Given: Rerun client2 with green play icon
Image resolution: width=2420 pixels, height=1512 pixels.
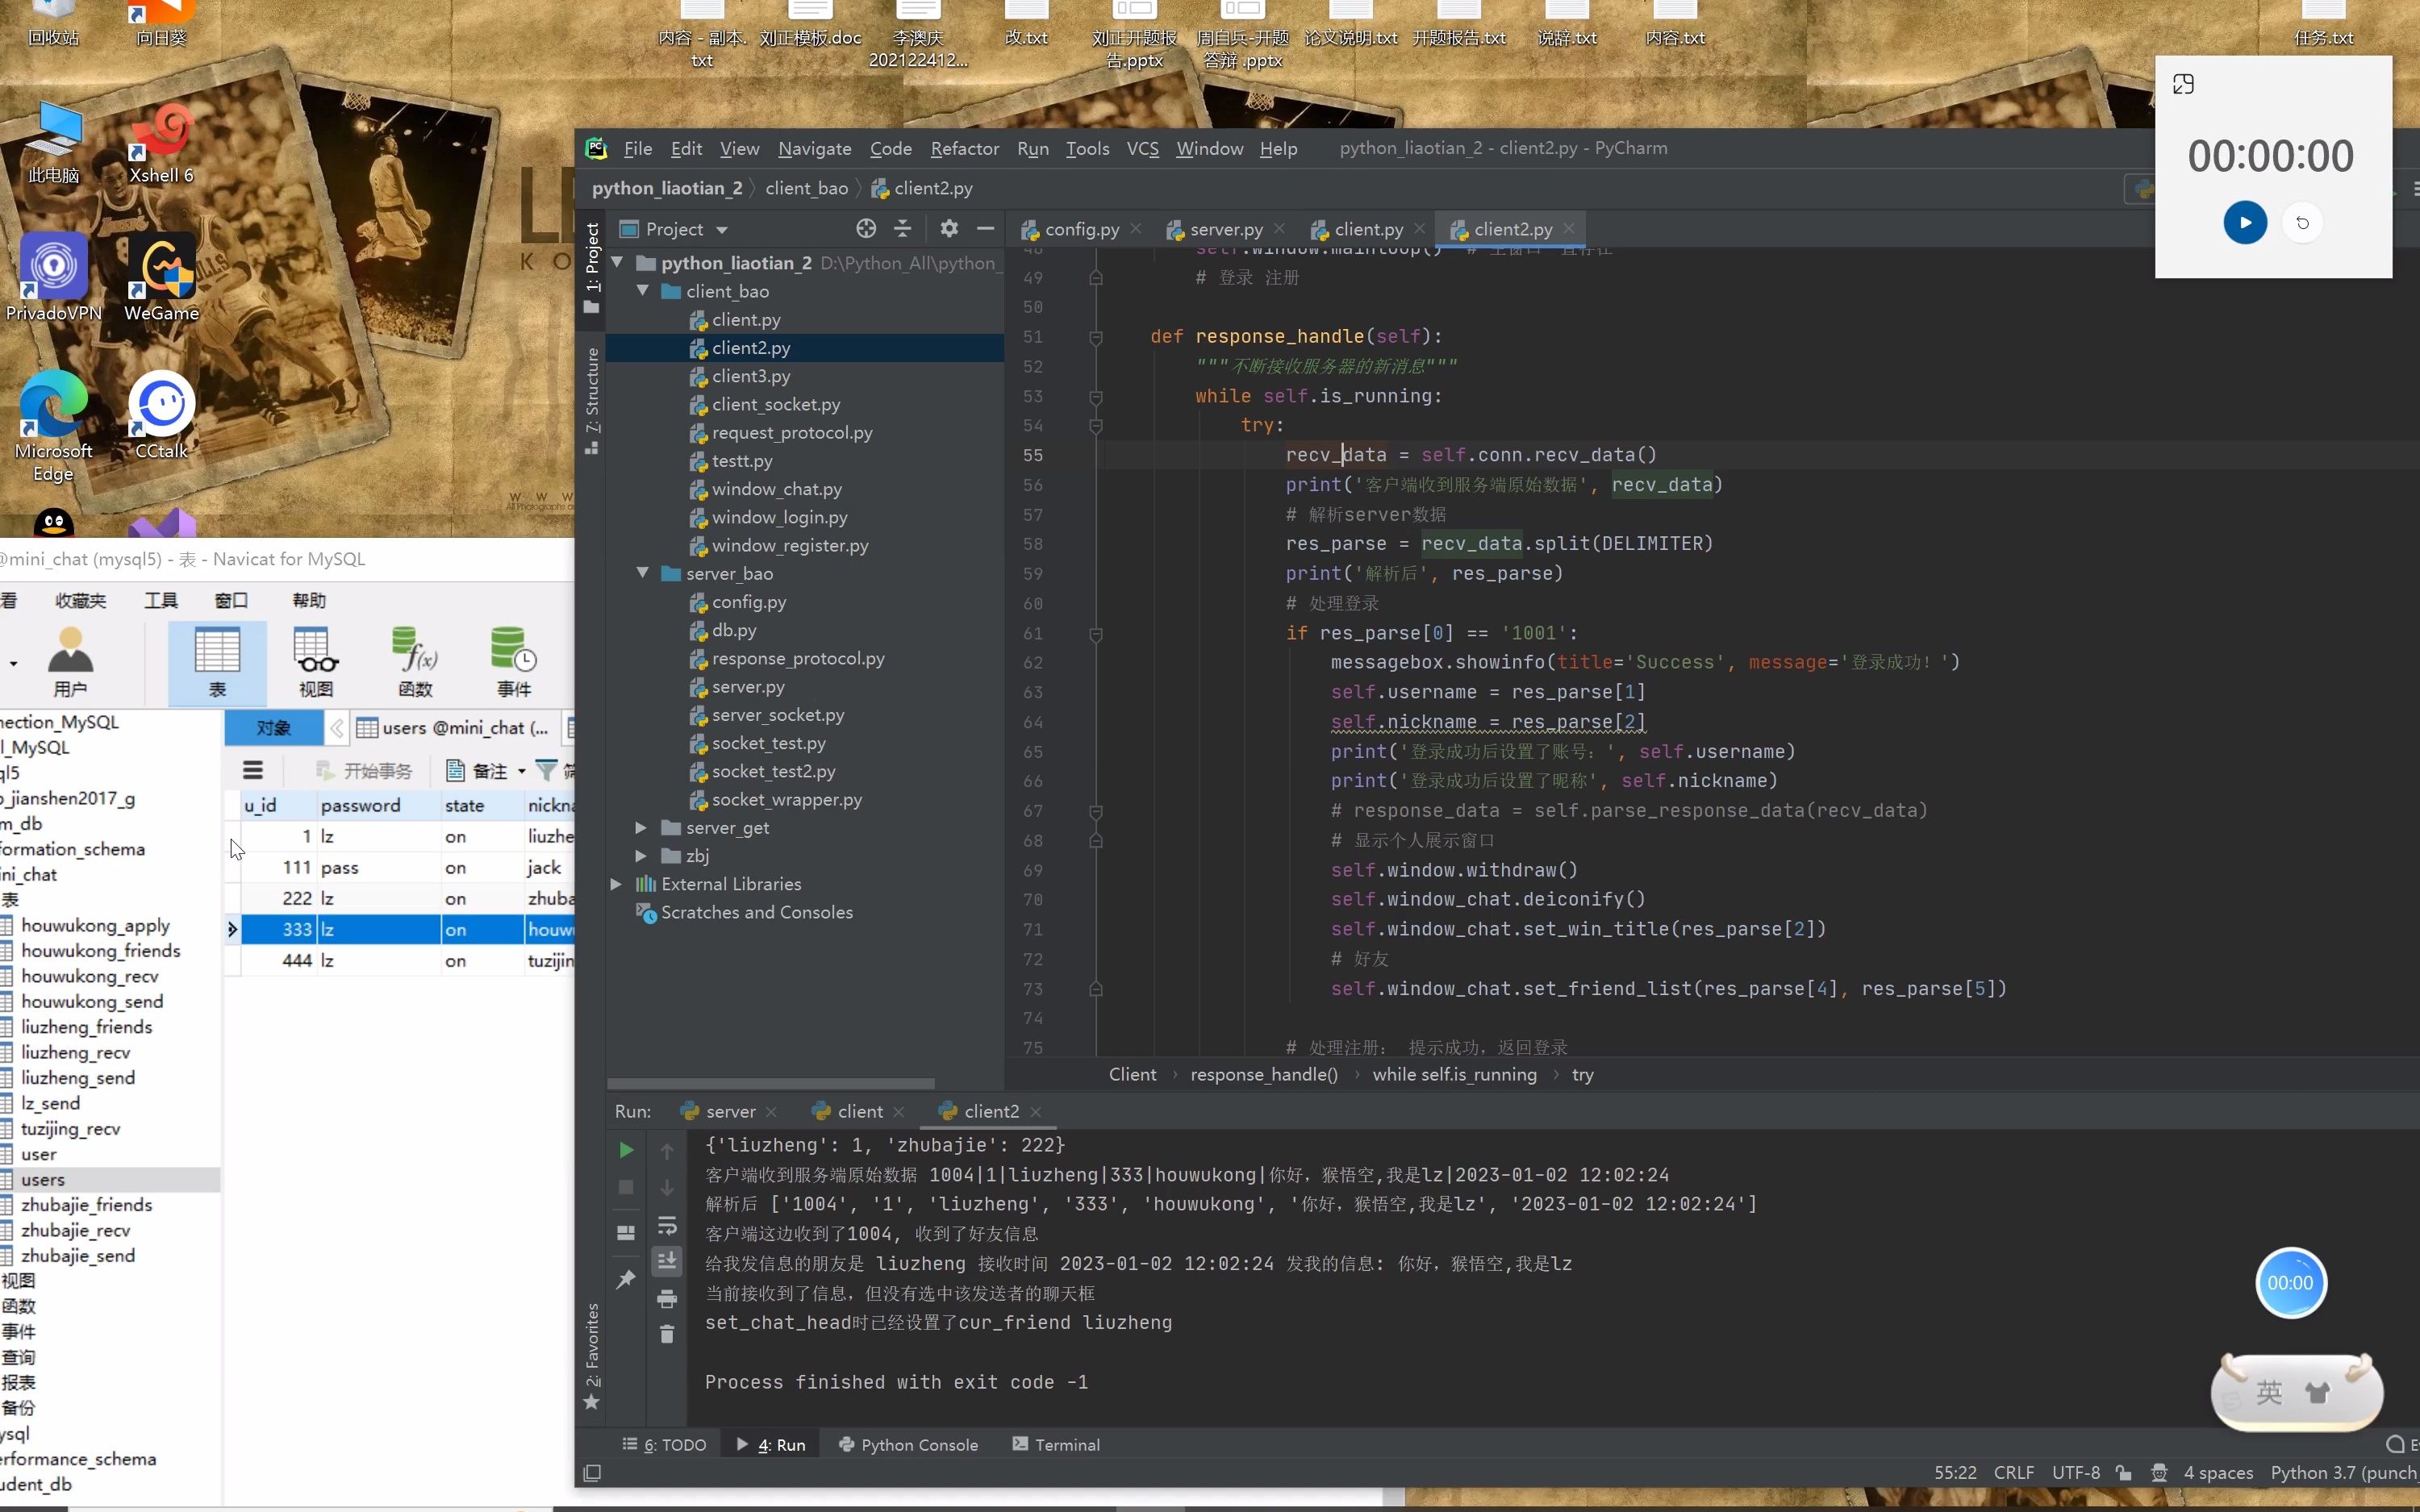Looking at the screenshot, I should [626, 1150].
